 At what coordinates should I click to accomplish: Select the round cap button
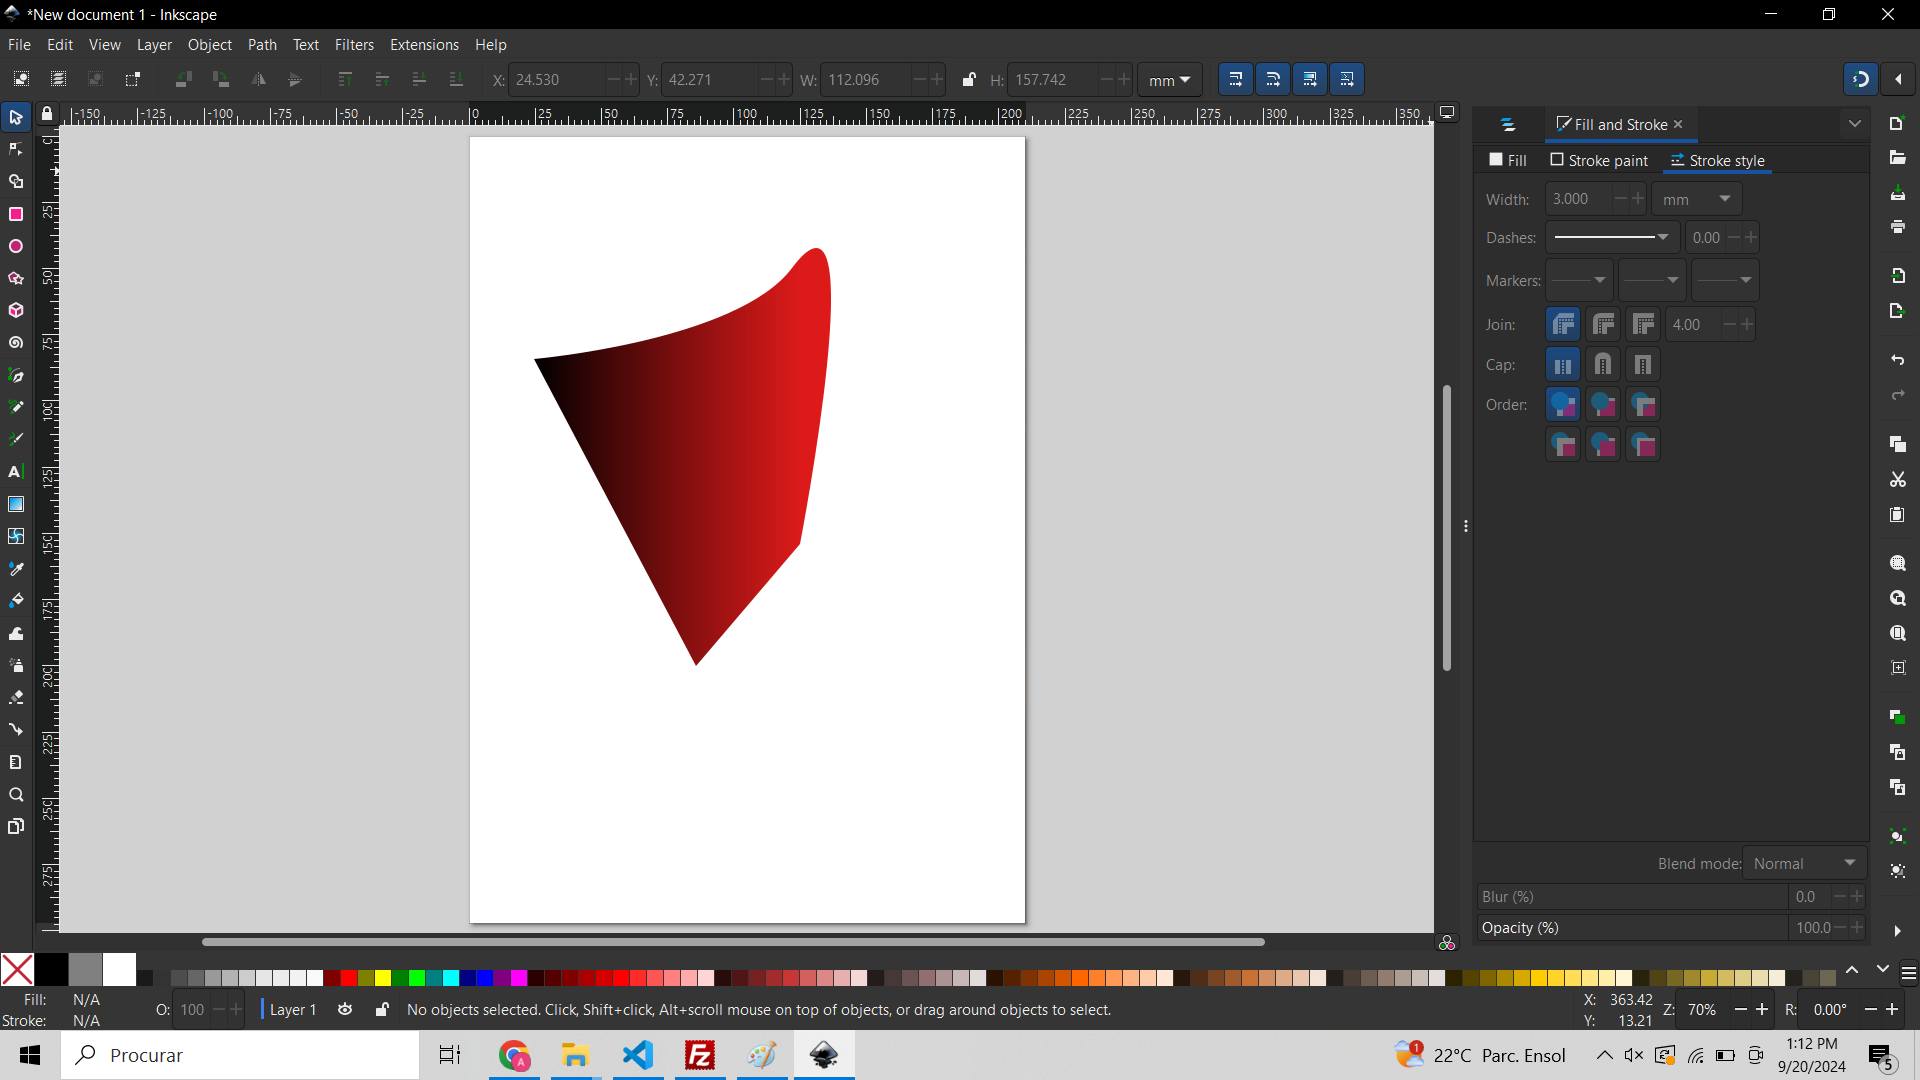[1603, 365]
